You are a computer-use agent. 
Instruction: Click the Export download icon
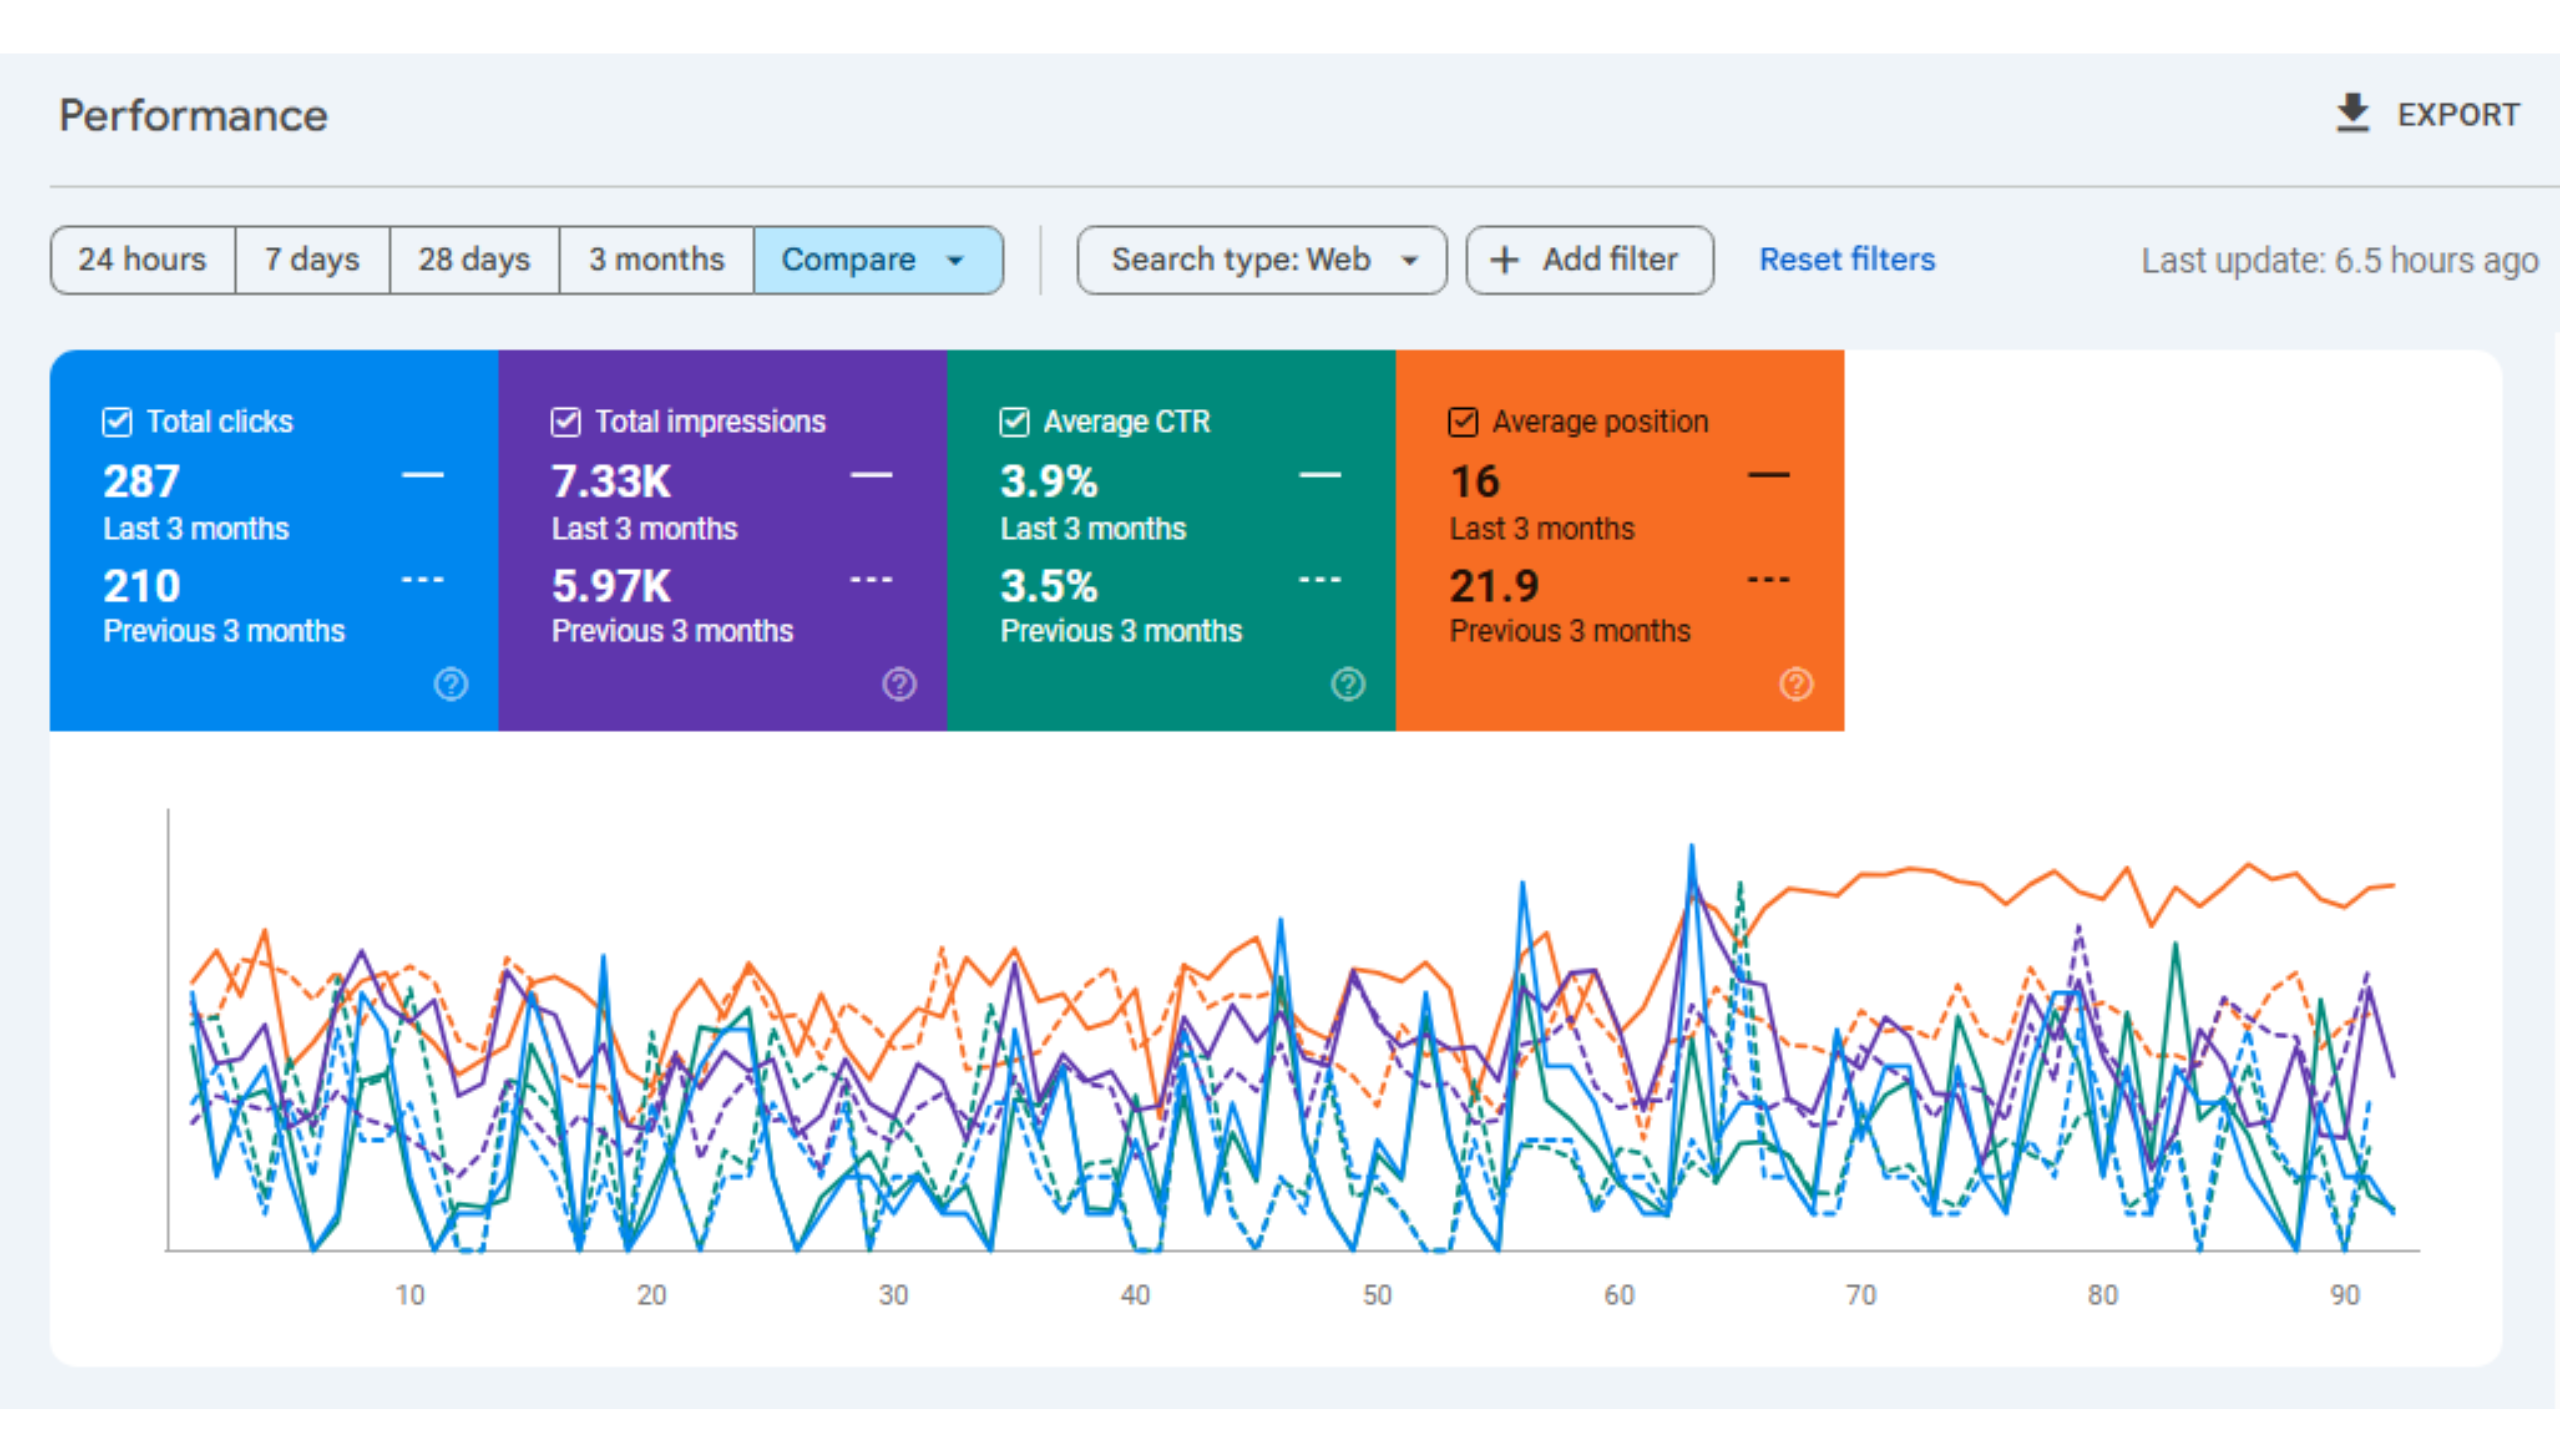coord(2352,114)
